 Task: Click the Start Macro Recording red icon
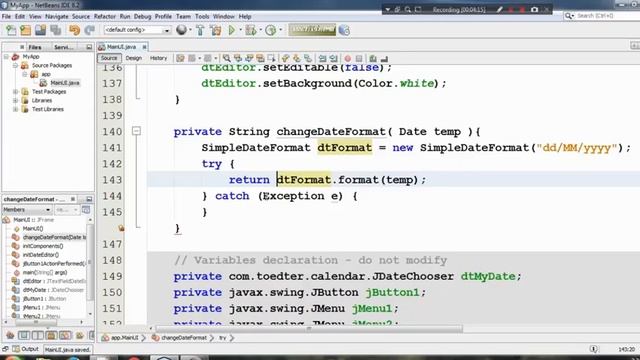(347, 58)
